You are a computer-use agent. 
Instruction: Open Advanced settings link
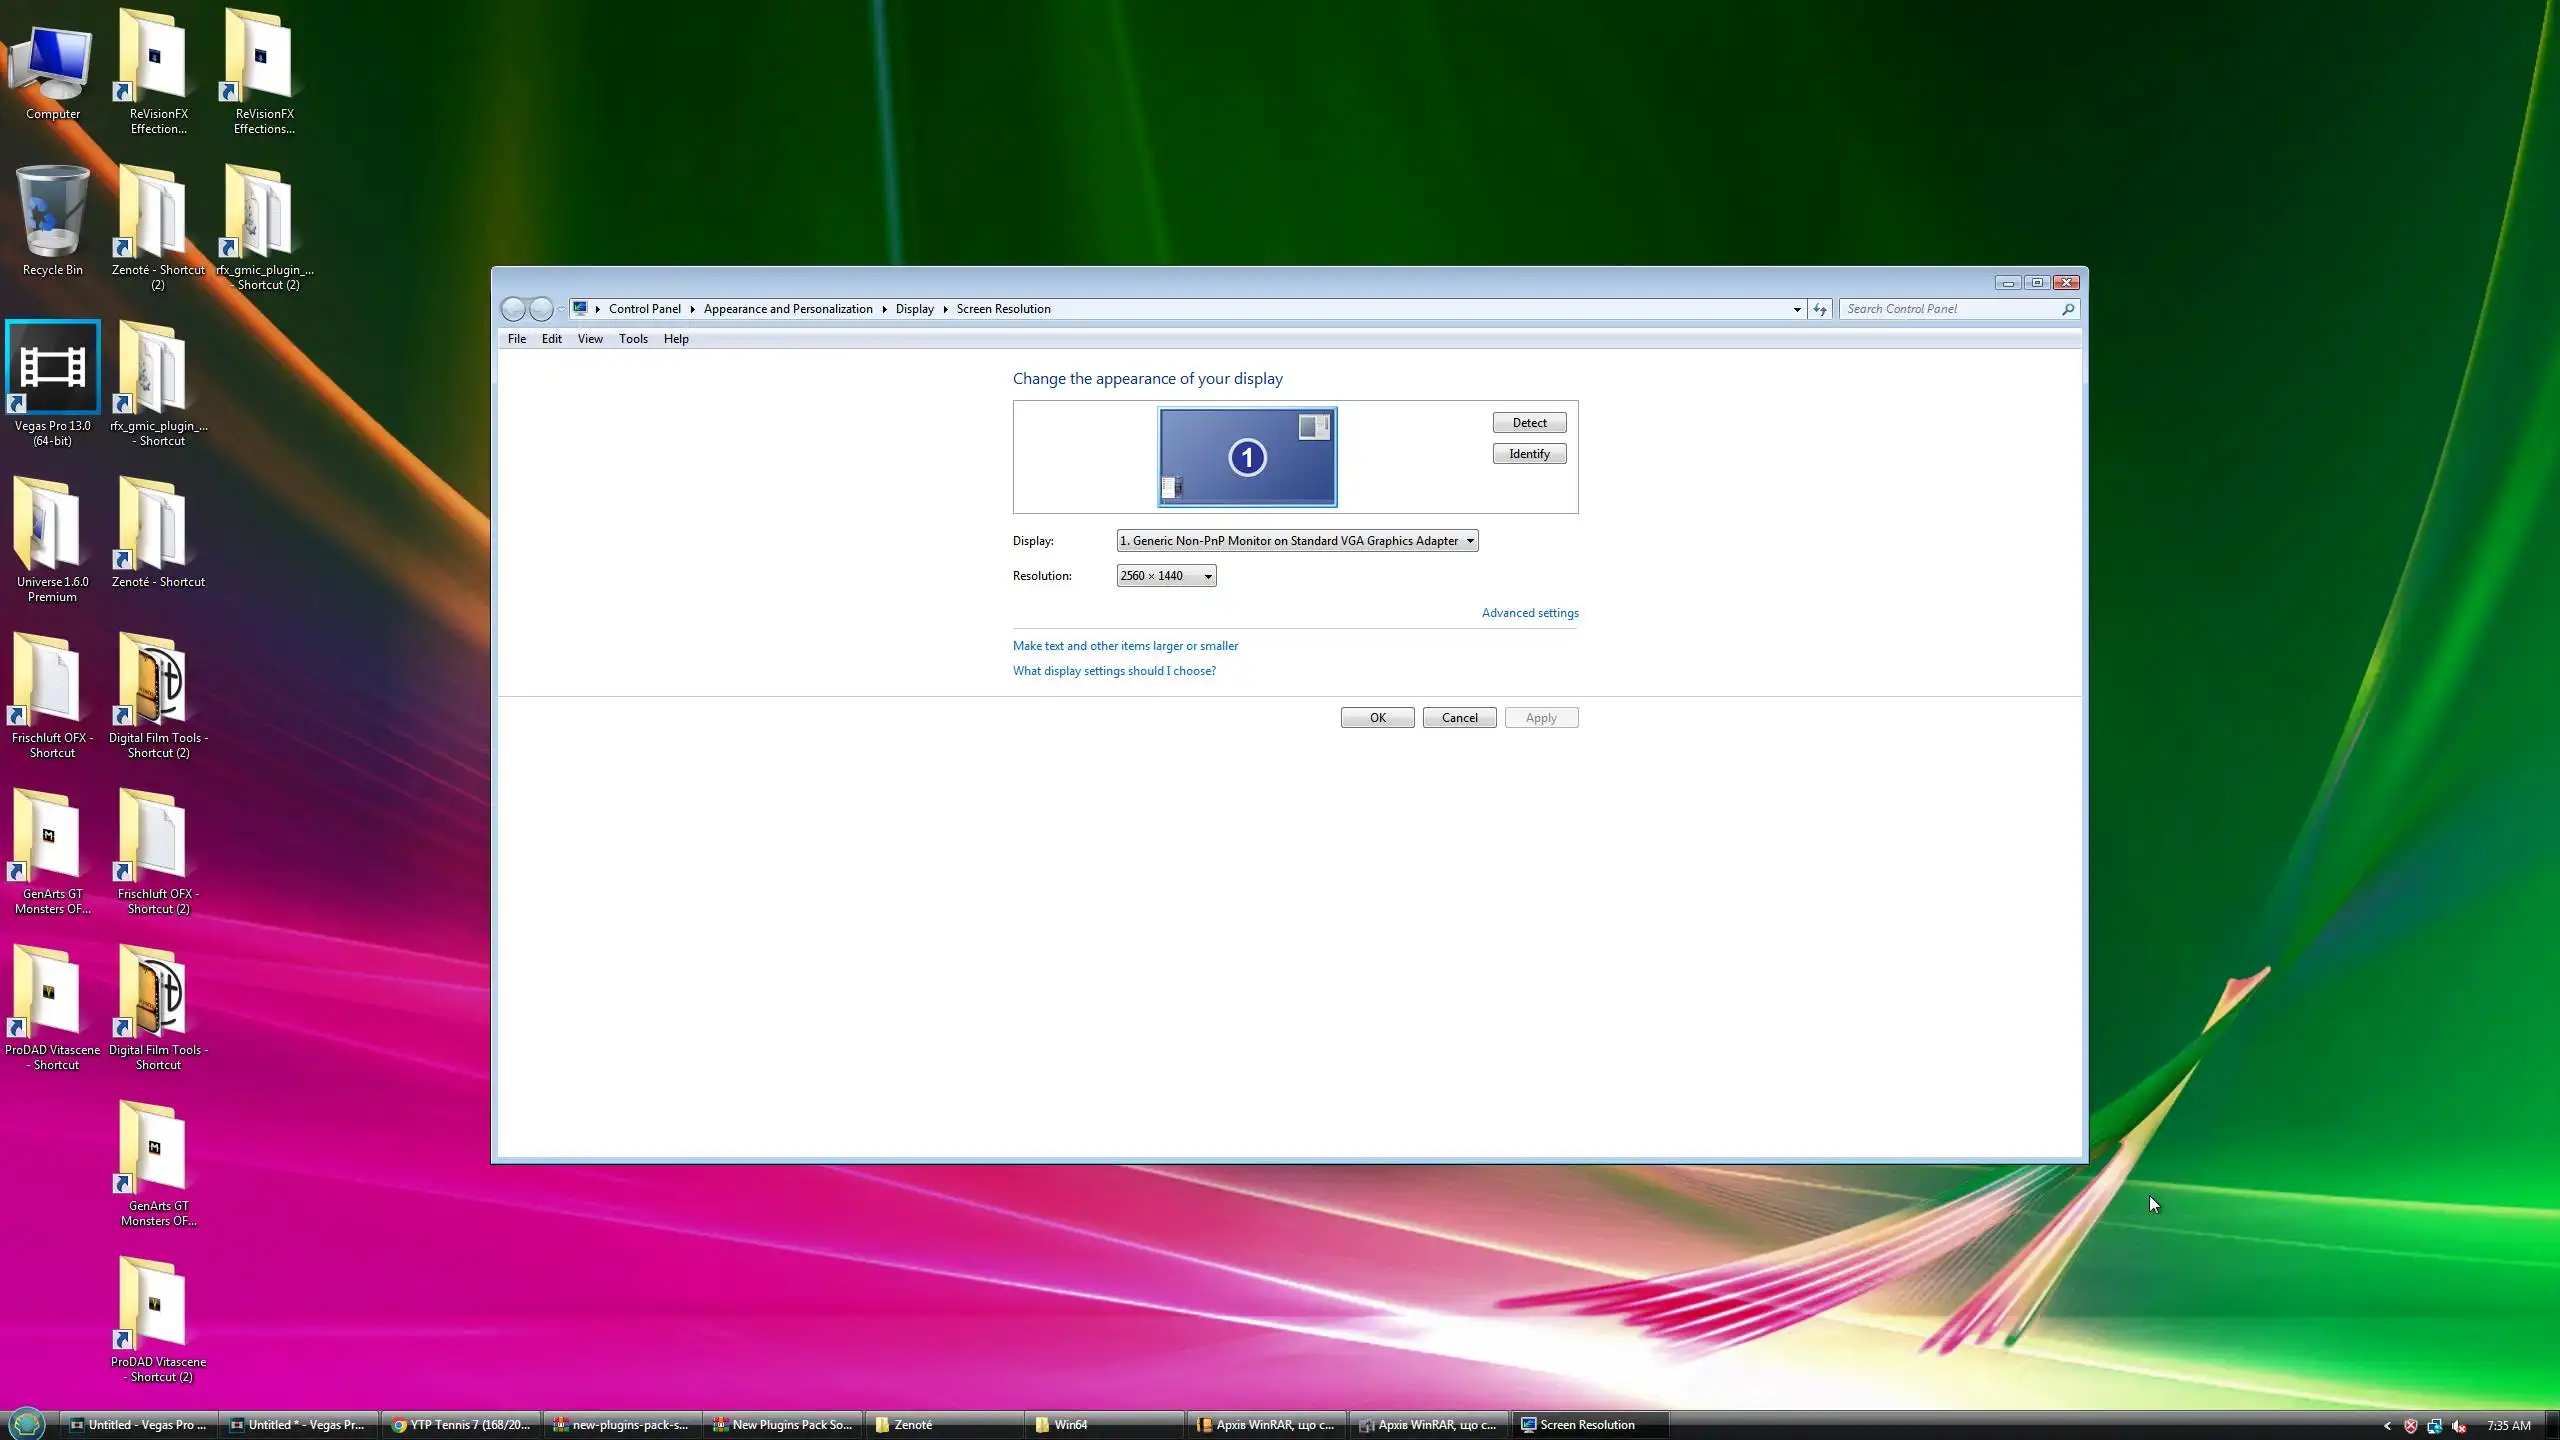(1530, 613)
